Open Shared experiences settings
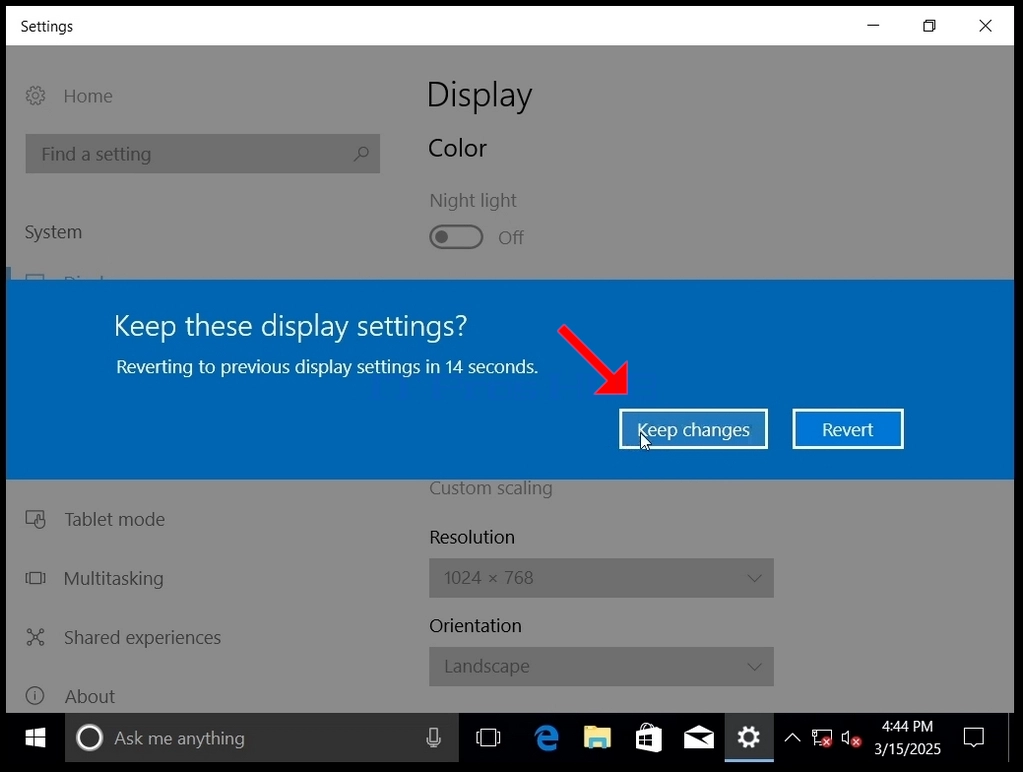 142,638
